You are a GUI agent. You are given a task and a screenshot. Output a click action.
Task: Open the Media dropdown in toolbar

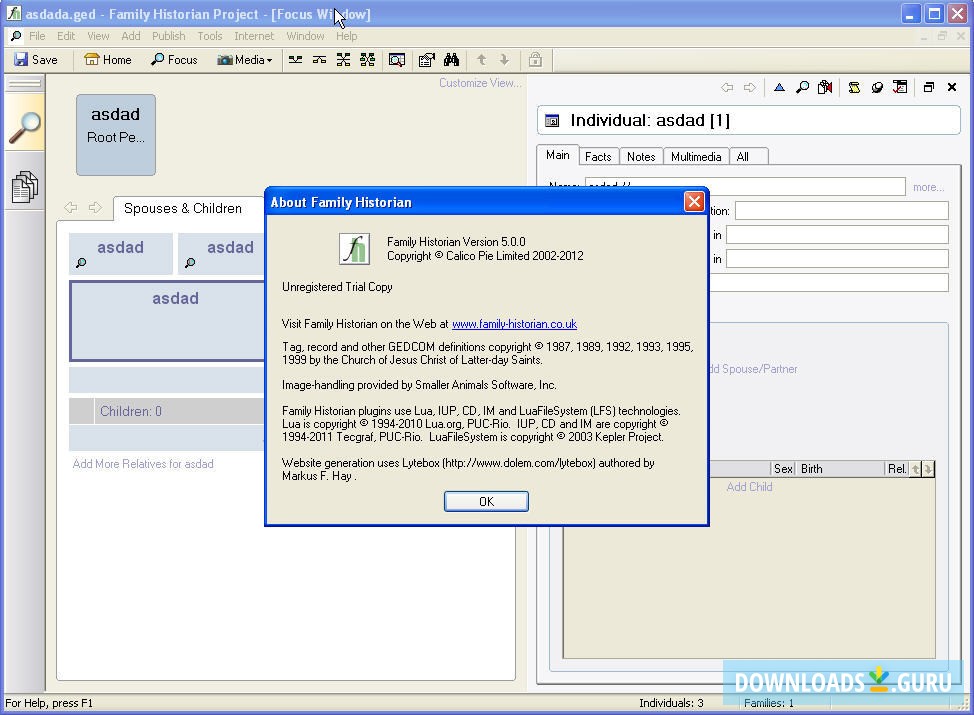coord(245,60)
